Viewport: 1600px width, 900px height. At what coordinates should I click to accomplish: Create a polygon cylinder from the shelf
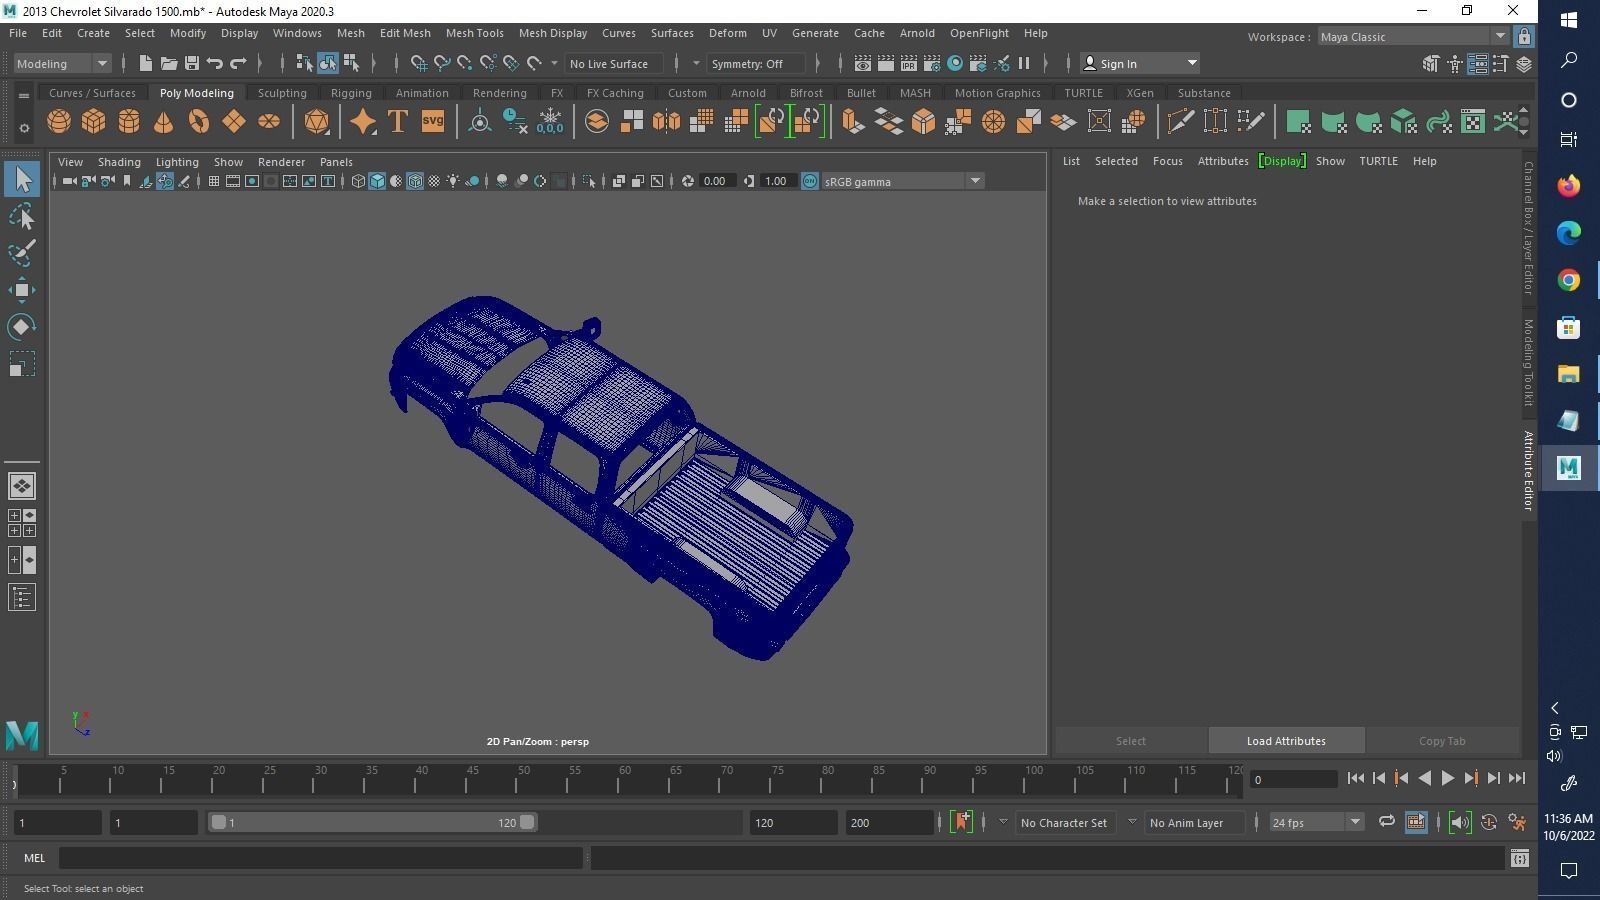click(x=129, y=122)
